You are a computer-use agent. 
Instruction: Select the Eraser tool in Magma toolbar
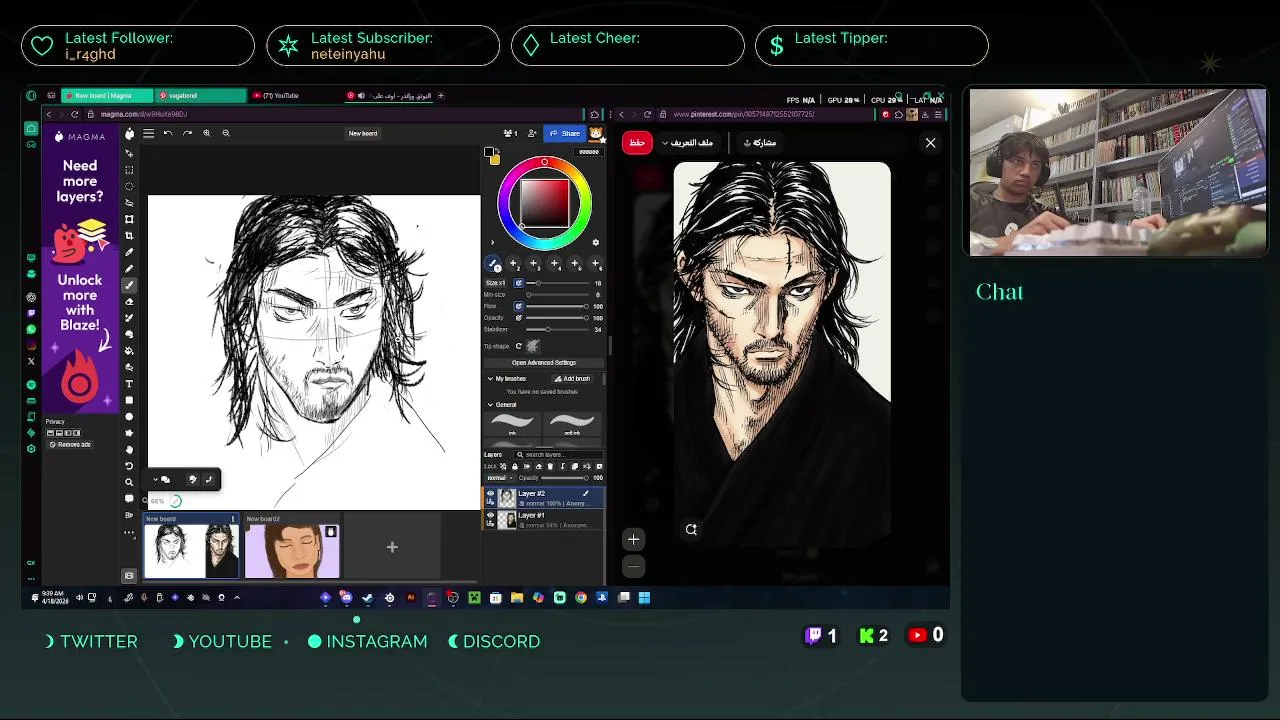coord(129,301)
